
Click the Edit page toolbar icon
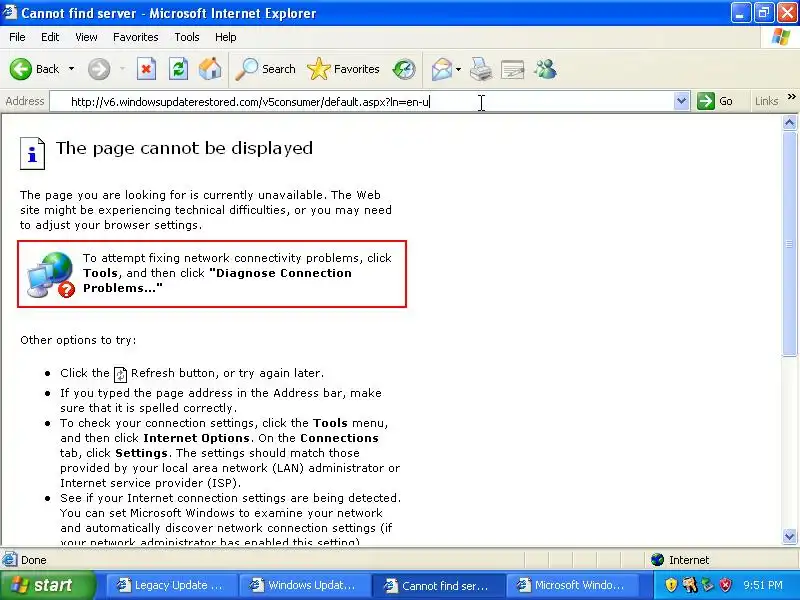click(x=513, y=69)
